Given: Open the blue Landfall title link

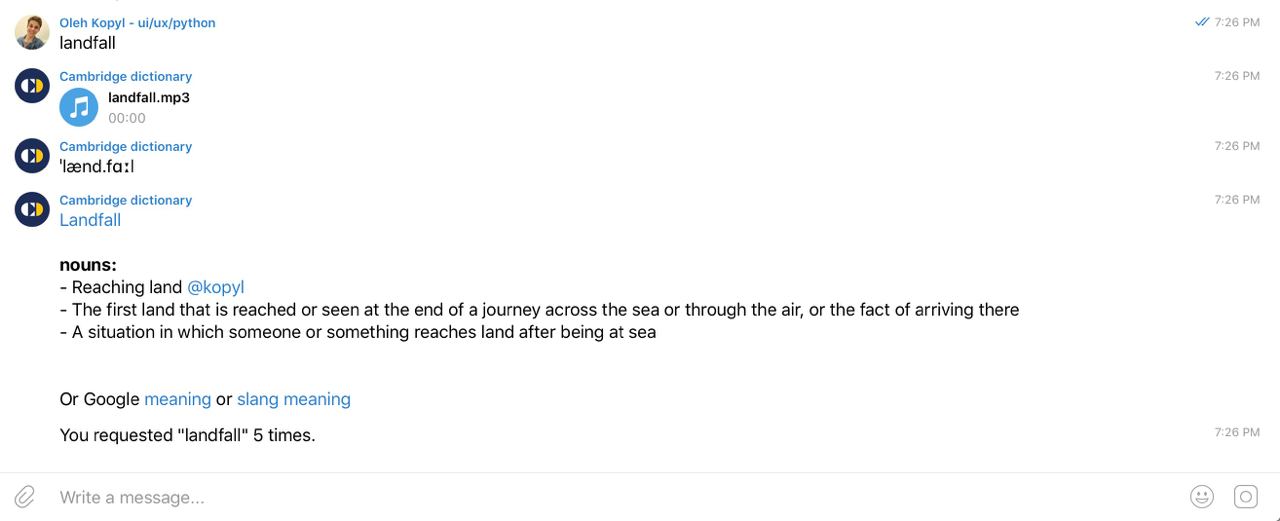Looking at the screenshot, I should (90, 220).
